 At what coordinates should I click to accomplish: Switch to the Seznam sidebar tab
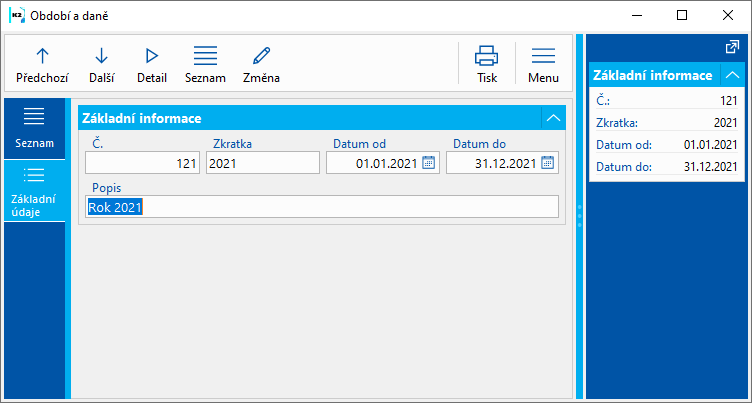pos(34,128)
